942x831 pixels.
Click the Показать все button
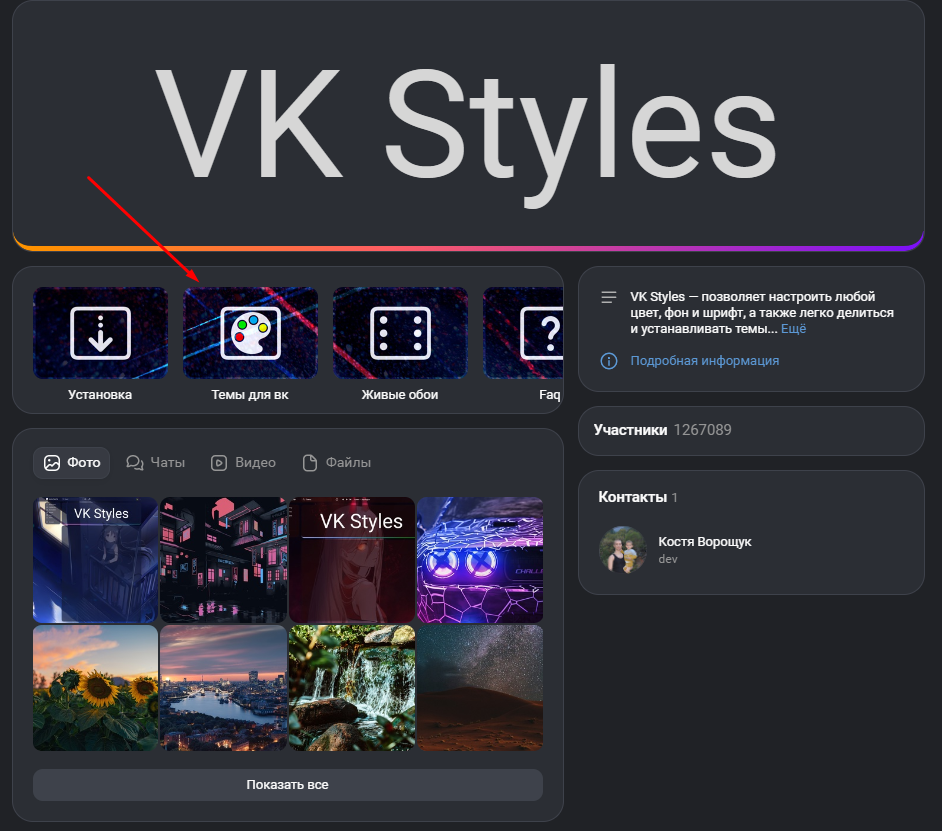(x=288, y=785)
